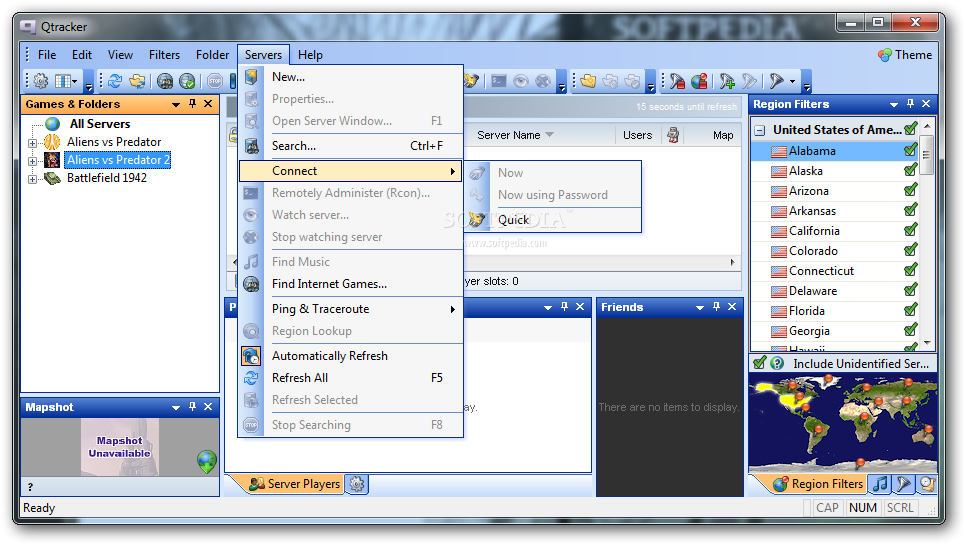
Task: Open Region Filters panel dropdown arrow
Action: pyautogui.click(x=894, y=105)
